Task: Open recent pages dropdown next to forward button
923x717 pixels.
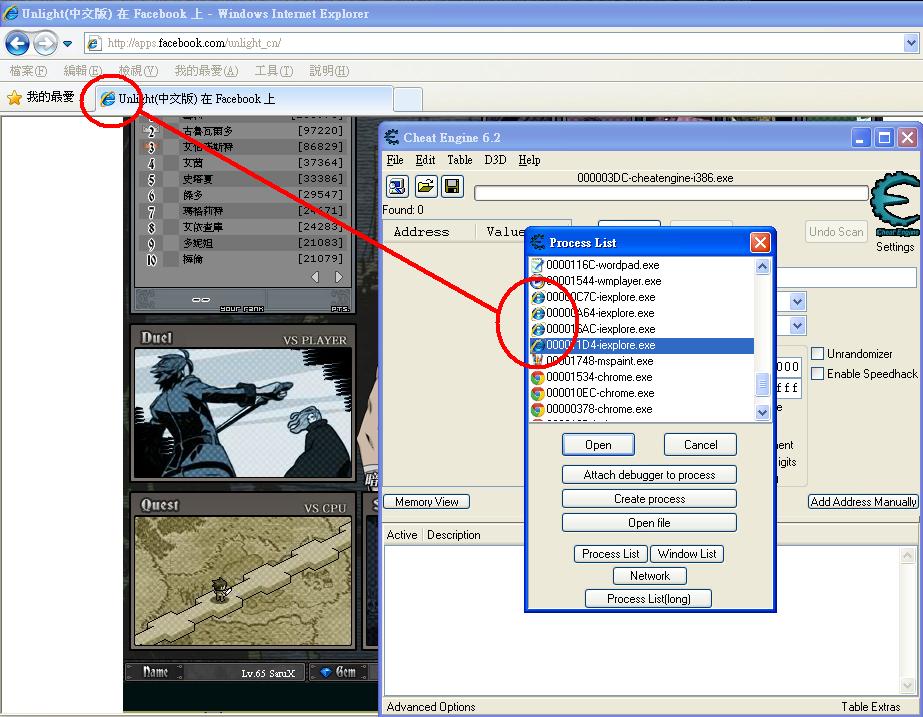Action: coord(67,44)
